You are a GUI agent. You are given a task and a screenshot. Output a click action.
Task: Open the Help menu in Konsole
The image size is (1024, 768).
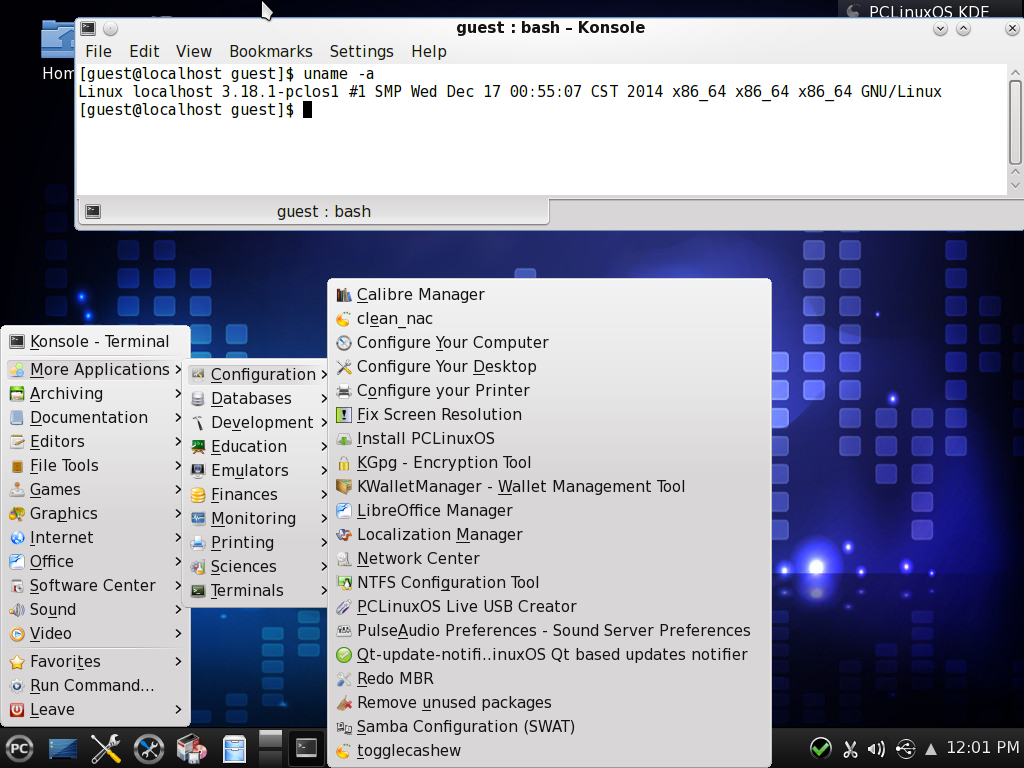pyautogui.click(x=428, y=52)
